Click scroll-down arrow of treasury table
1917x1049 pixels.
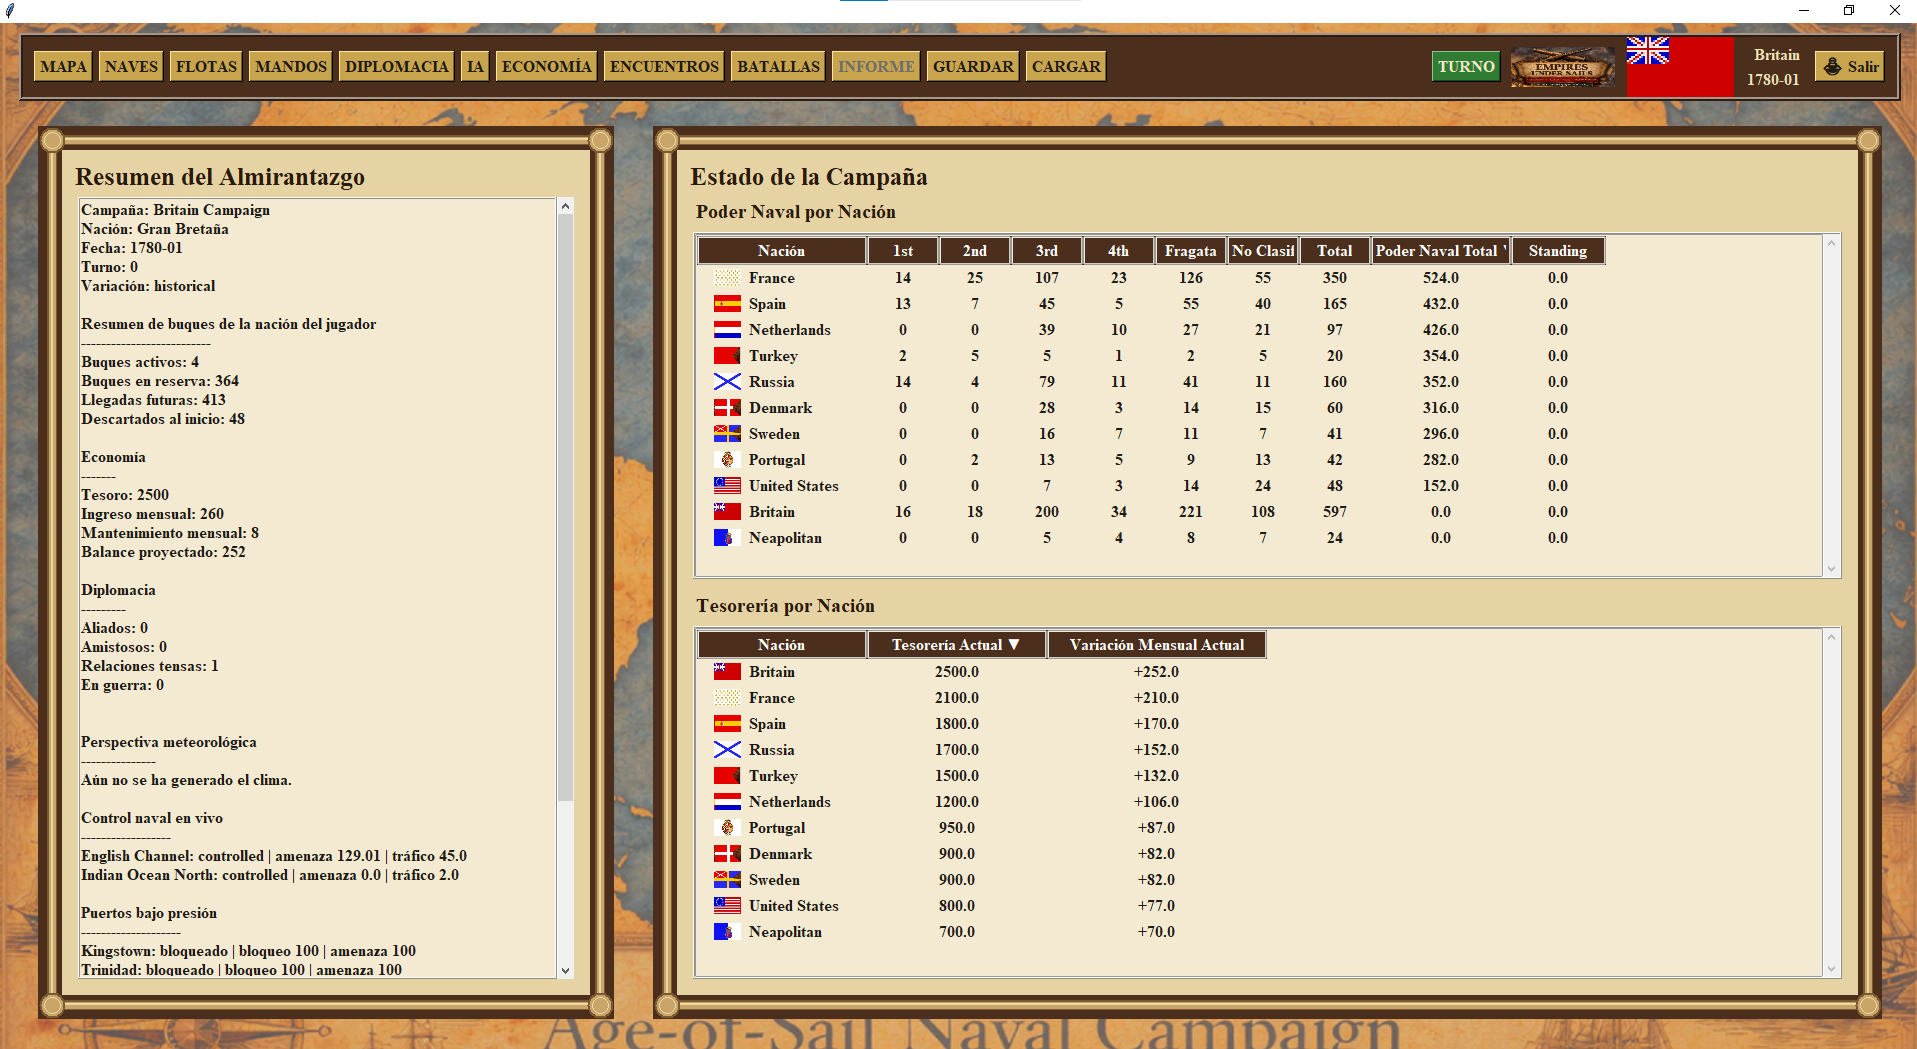click(x=1832, y=969)
